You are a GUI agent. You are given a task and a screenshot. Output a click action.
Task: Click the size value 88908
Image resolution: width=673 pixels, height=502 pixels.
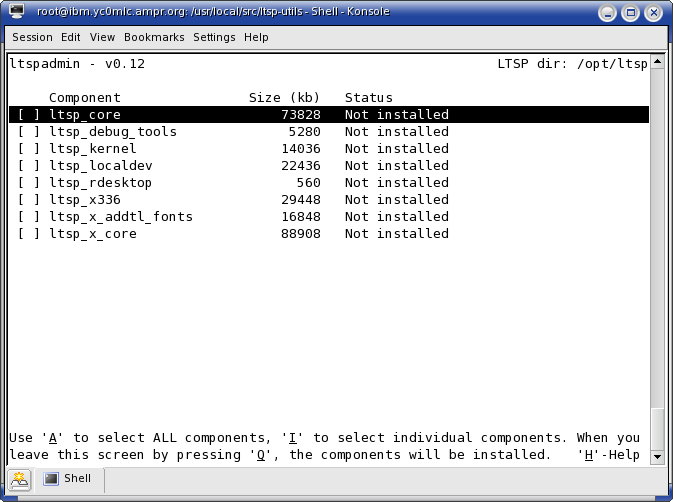coord(301,234)
